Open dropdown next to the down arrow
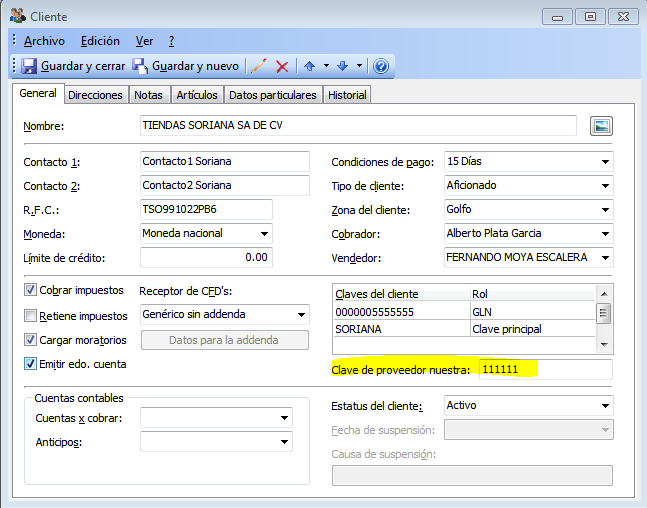The width and height of the screenshot is (647, 508). tap(359, 66)
